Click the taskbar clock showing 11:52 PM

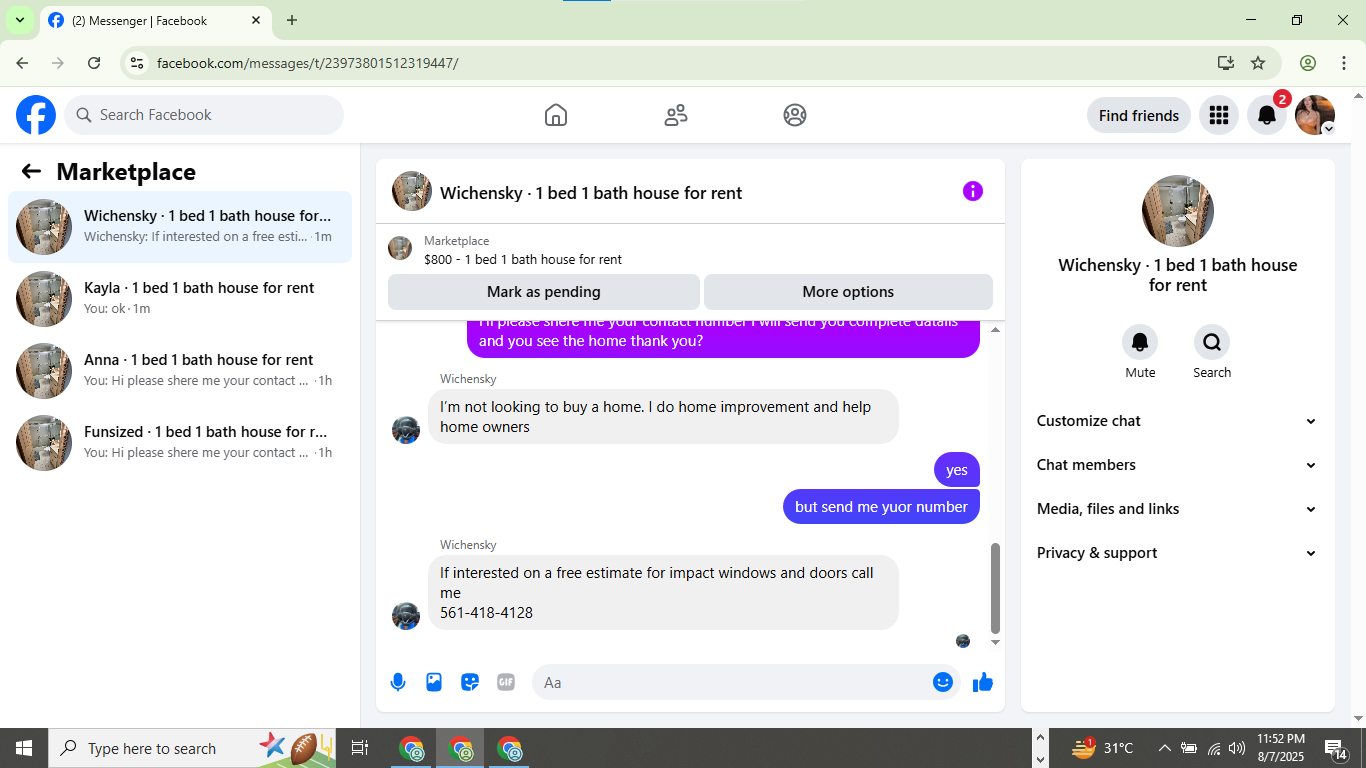tap(1281, 748)
